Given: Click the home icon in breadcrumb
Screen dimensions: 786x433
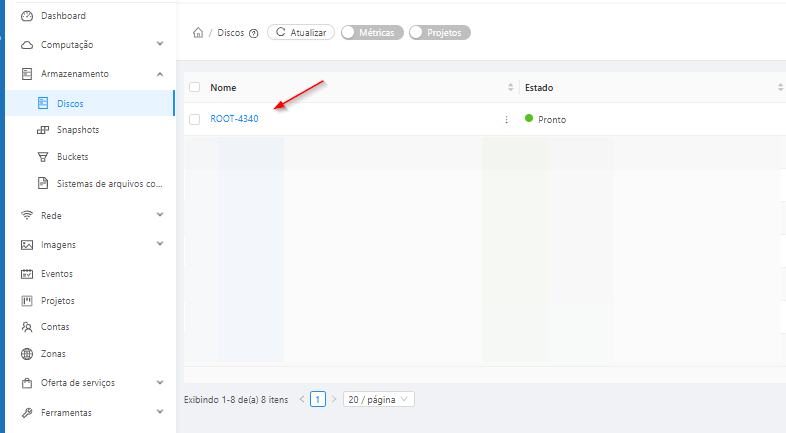Looking at the screenshot, I should (x=198, y=33).
